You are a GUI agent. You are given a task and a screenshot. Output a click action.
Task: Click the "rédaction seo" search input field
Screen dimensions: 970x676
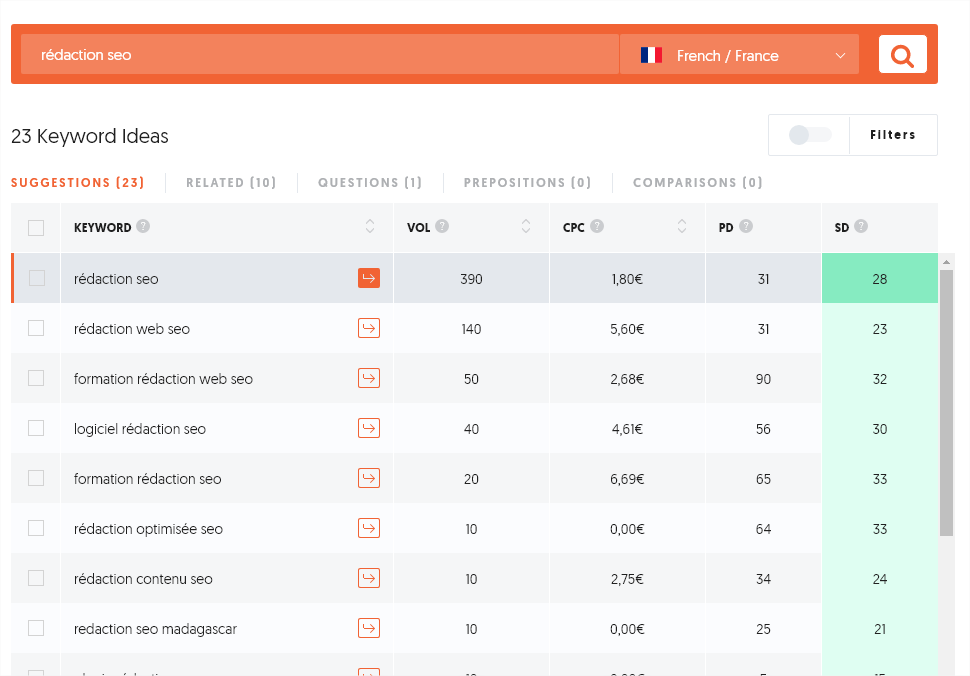click(320, 55)
